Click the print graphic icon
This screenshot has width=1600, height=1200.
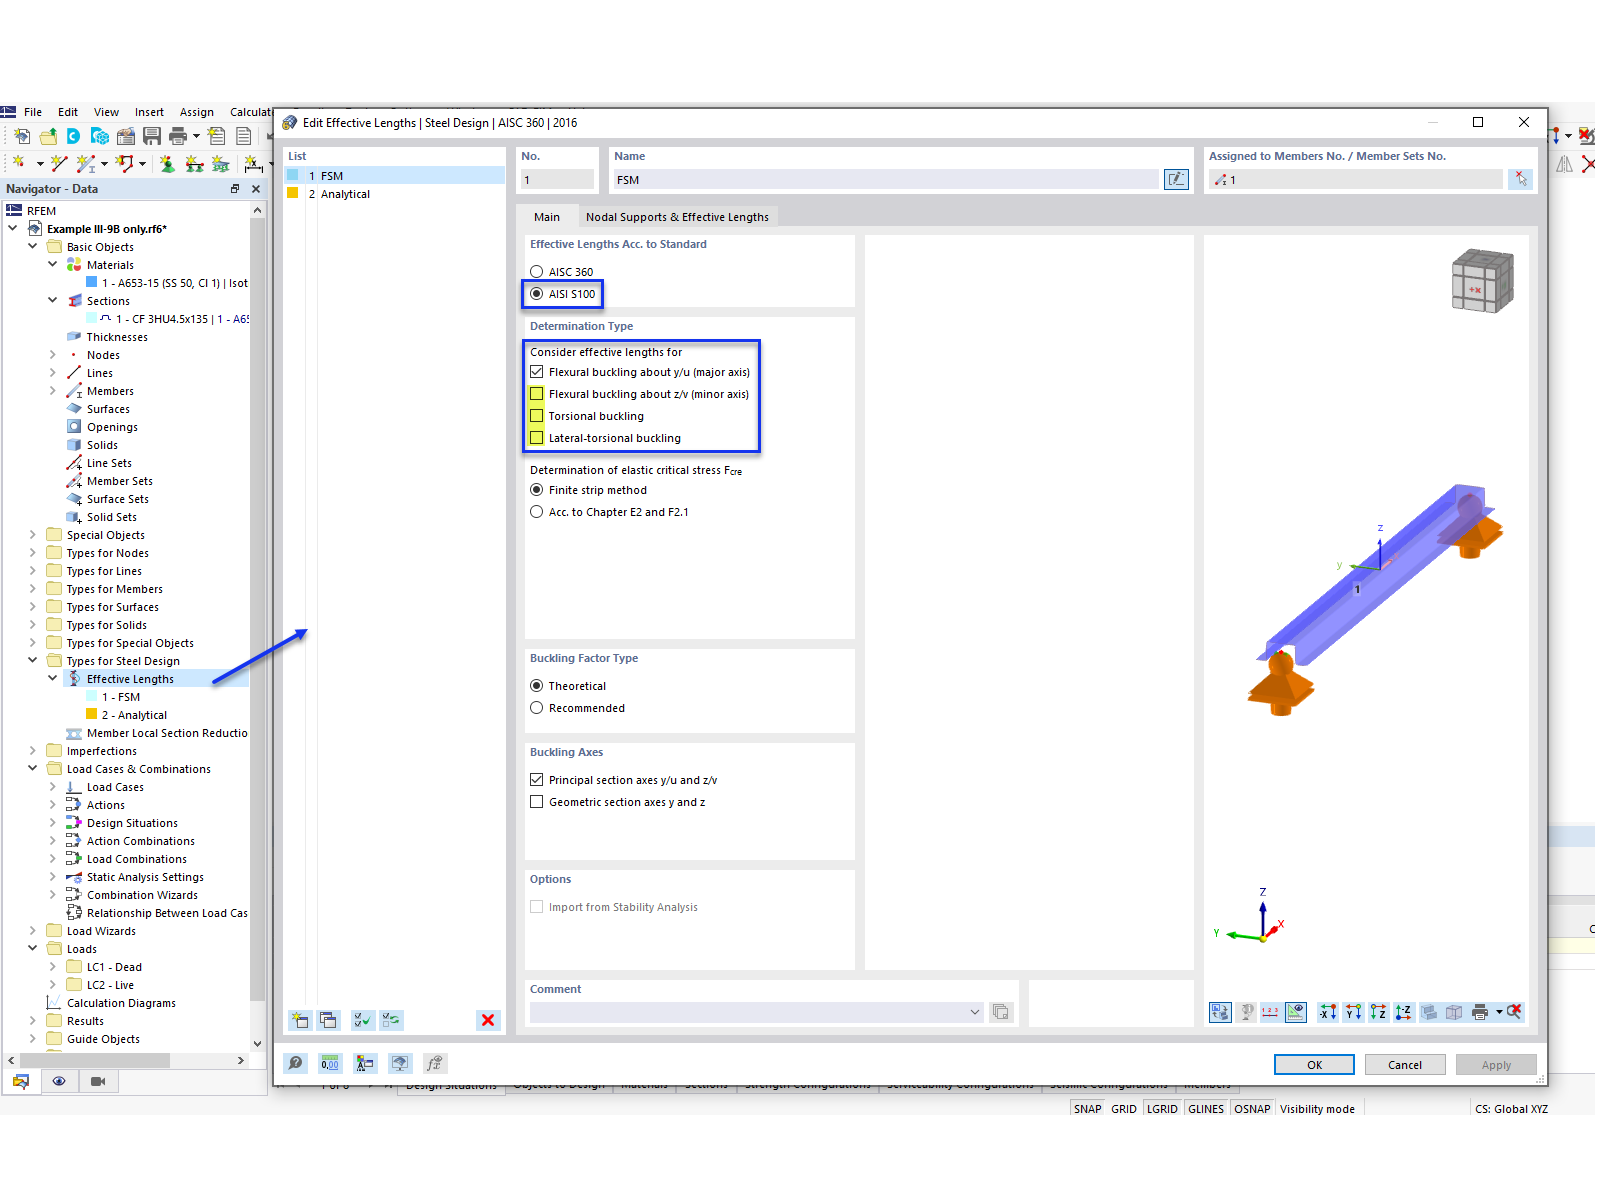[x=1479, y=1012]
